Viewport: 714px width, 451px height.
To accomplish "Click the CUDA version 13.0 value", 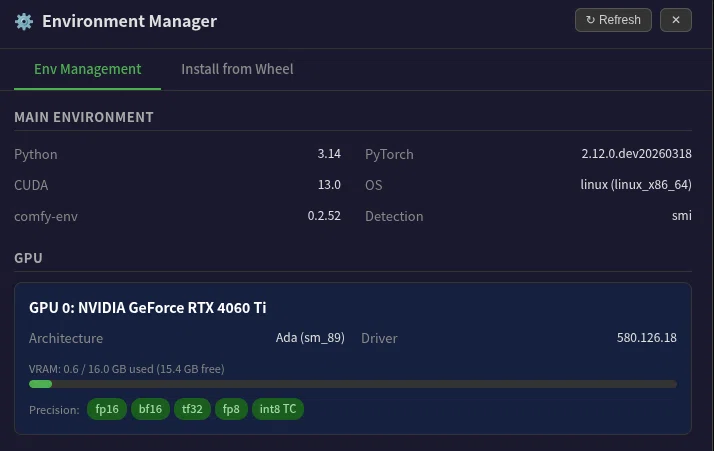I will click(x=329, y=185).
